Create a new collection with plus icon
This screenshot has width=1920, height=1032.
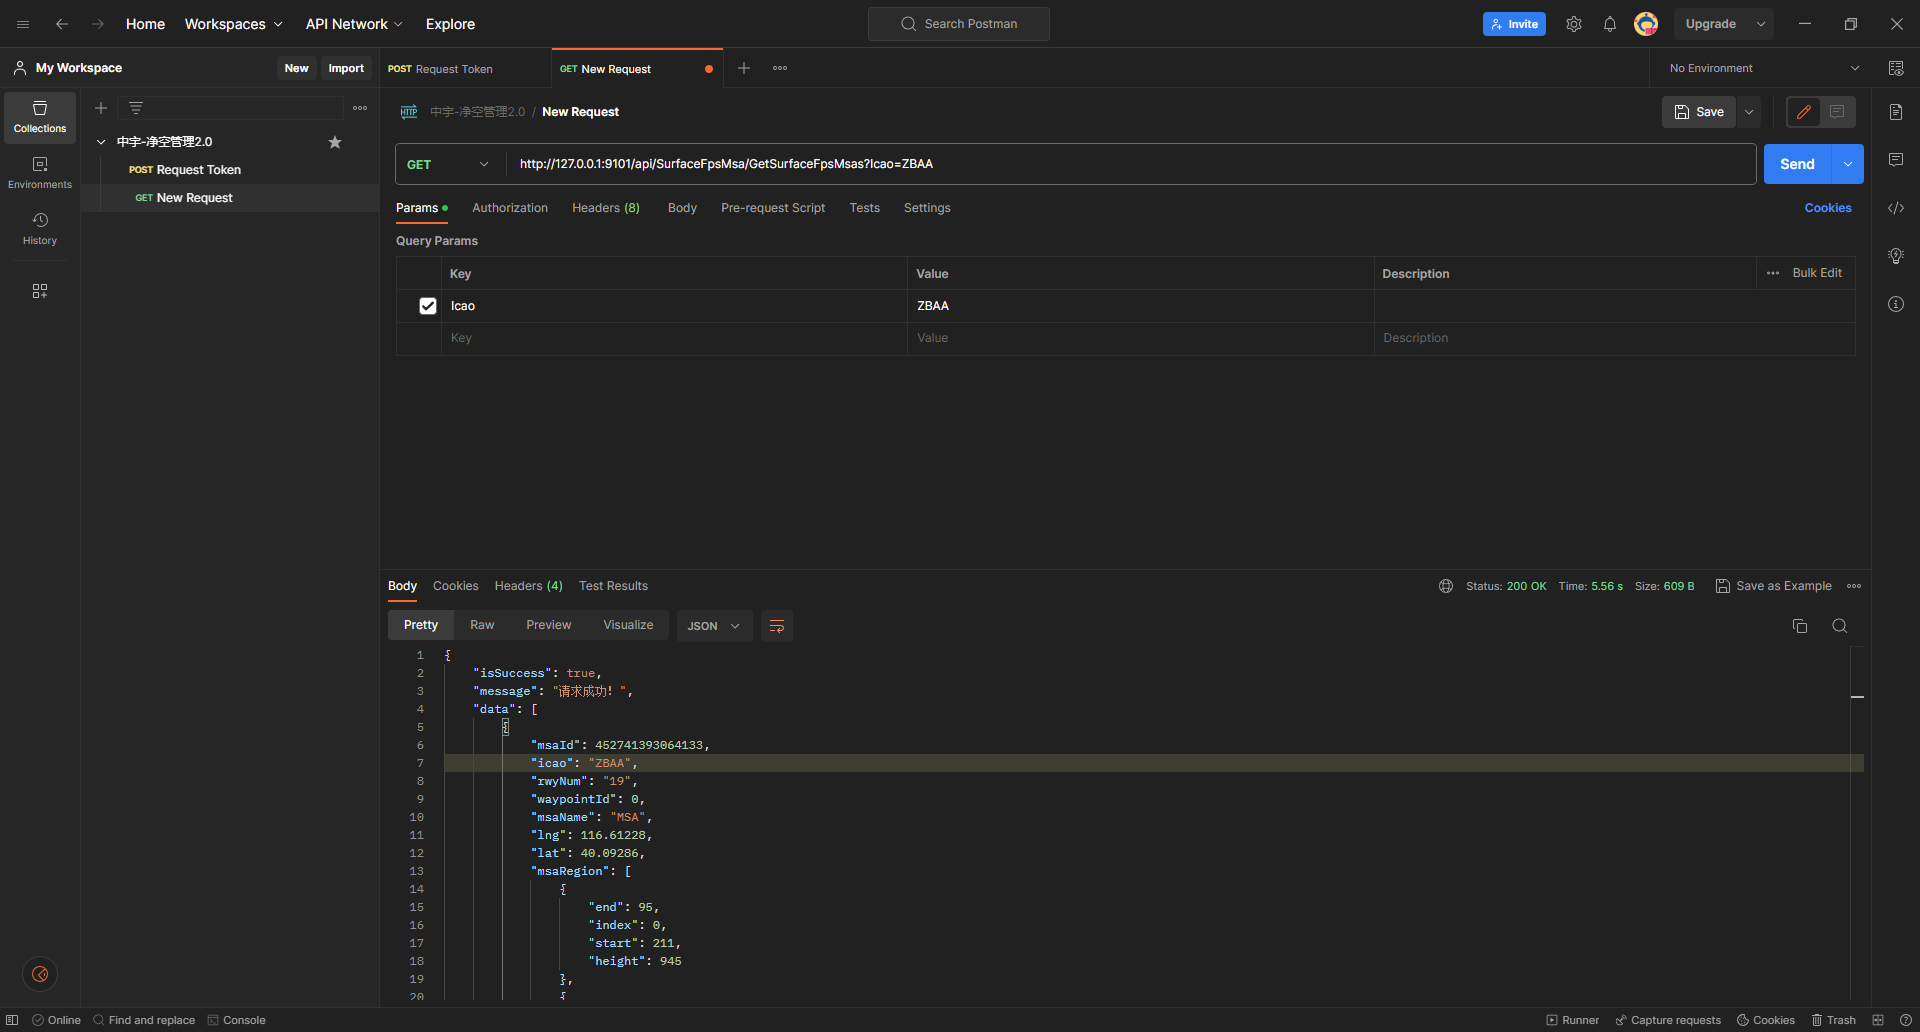pos(101,108)
